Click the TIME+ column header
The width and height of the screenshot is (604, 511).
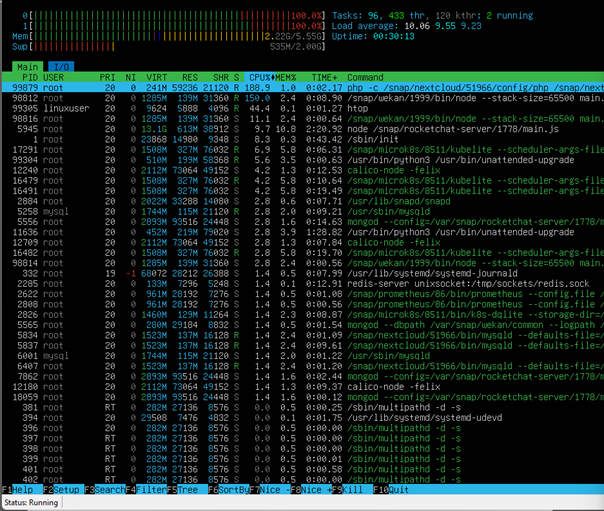tap(324, 77)
